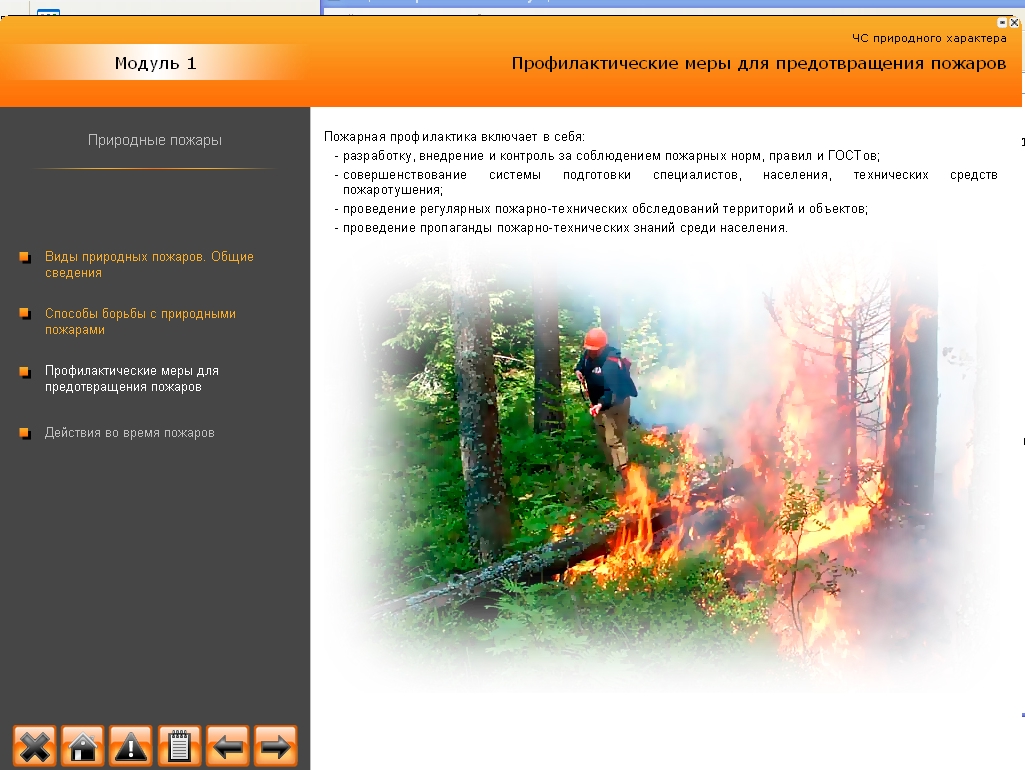This screenshot has width=1025, height=770.
Task: Open 'Действия во время пожаров' topic
Action: pyautogui.click(x=129, y=433)
